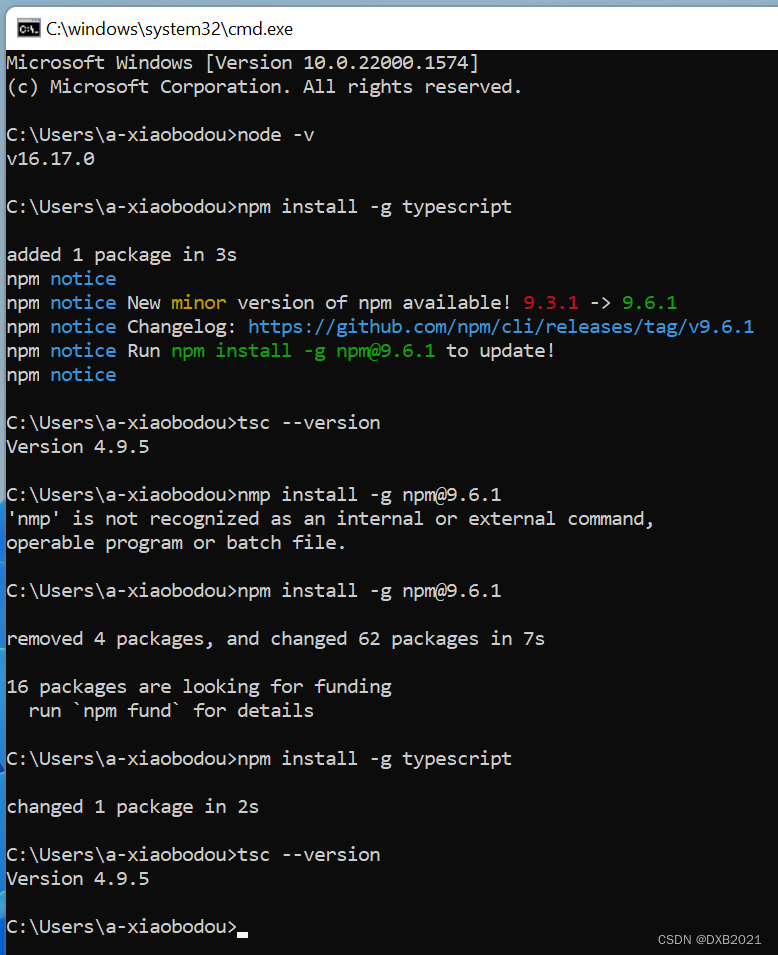Click the first 'npm install -g typescript' command
Screen dimensions: 778x955
click(x=374, y=207)
